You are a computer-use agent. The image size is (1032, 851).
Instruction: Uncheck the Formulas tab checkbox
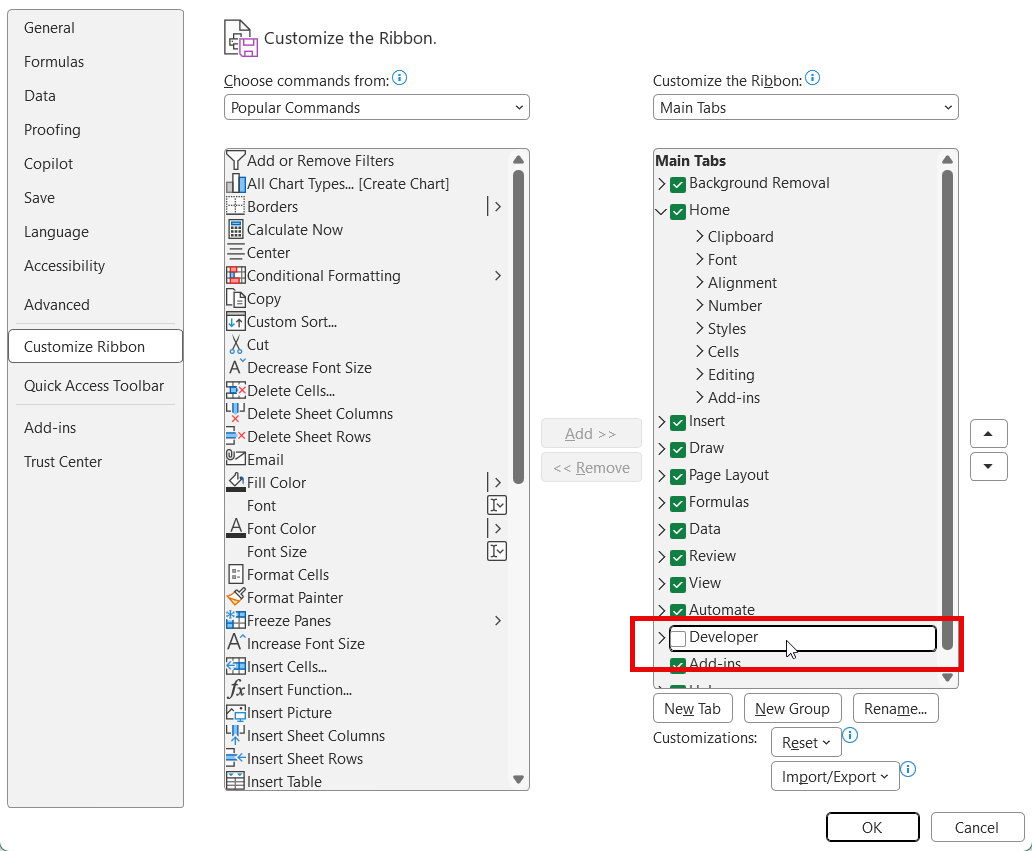(x=678, y=503)
